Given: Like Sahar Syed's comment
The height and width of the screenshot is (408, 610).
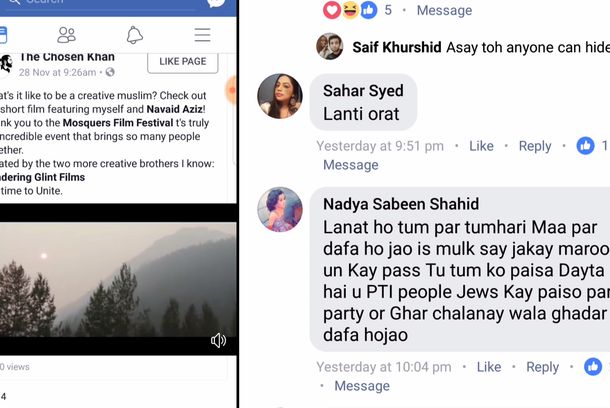Looking at the screenshot, I should coord(481,146).
